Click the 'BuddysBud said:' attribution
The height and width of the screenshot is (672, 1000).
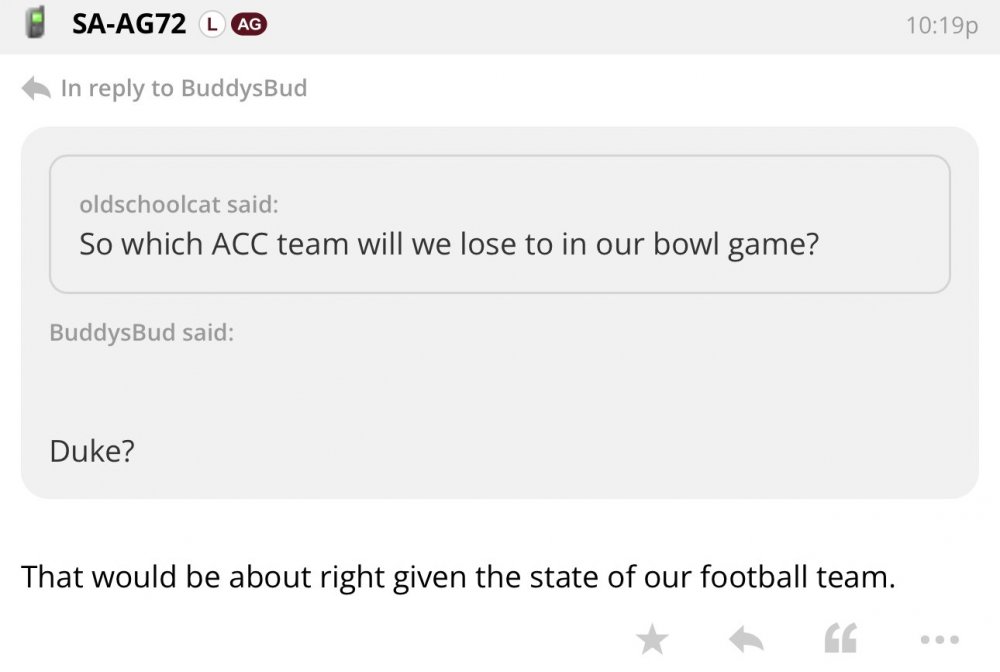[141, 333]
